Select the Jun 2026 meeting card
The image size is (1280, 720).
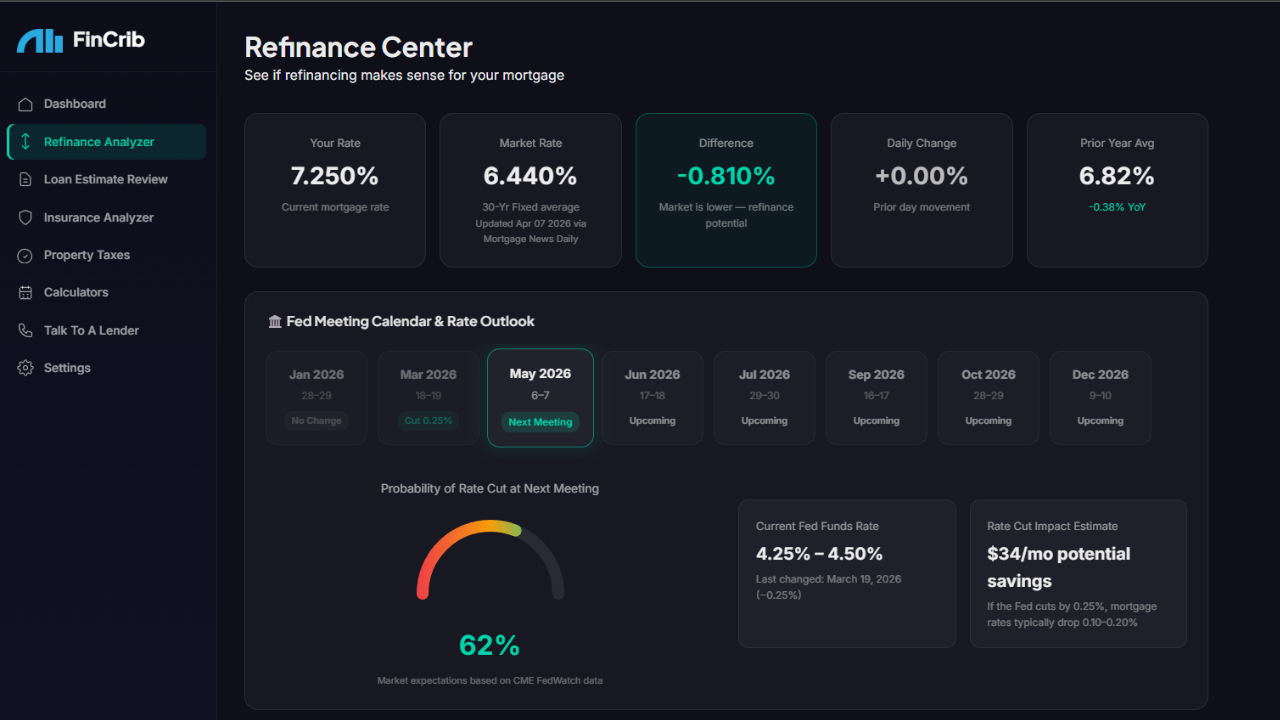tap(652, 398)
